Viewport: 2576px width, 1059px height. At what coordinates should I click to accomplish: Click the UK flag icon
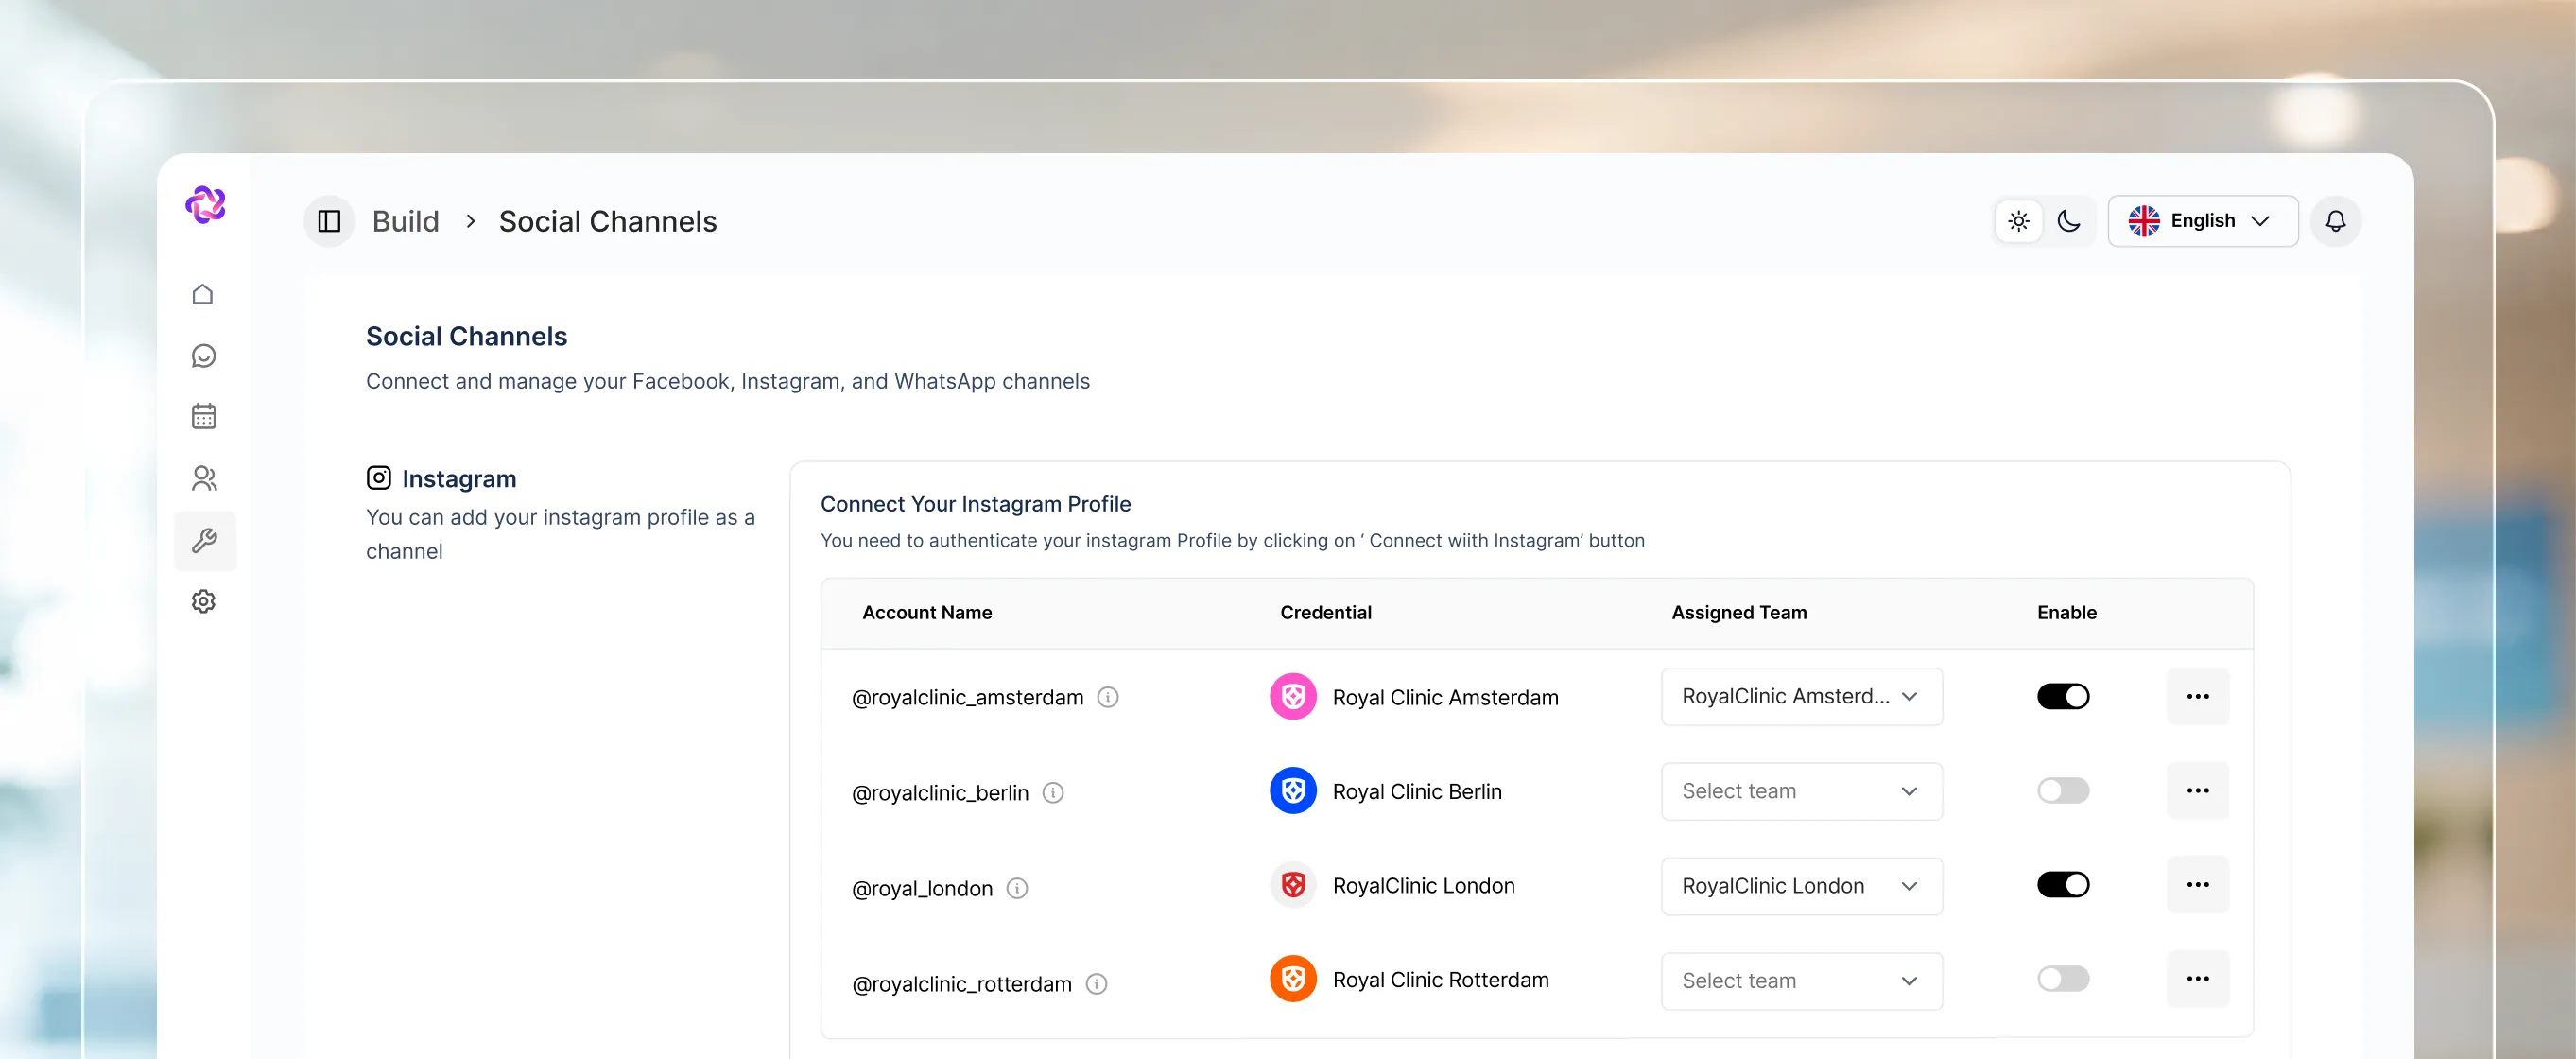pos(2143,221)
